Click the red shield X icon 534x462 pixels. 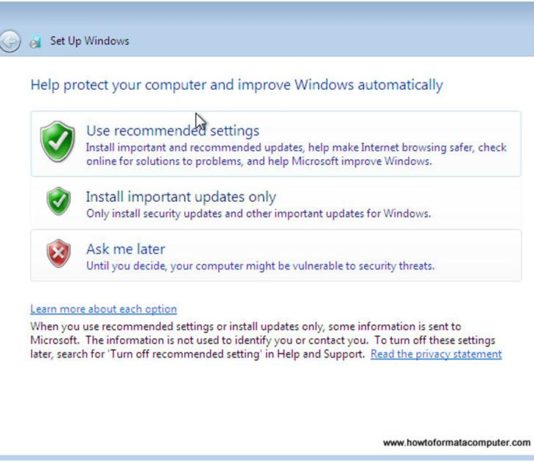point(59,253)
